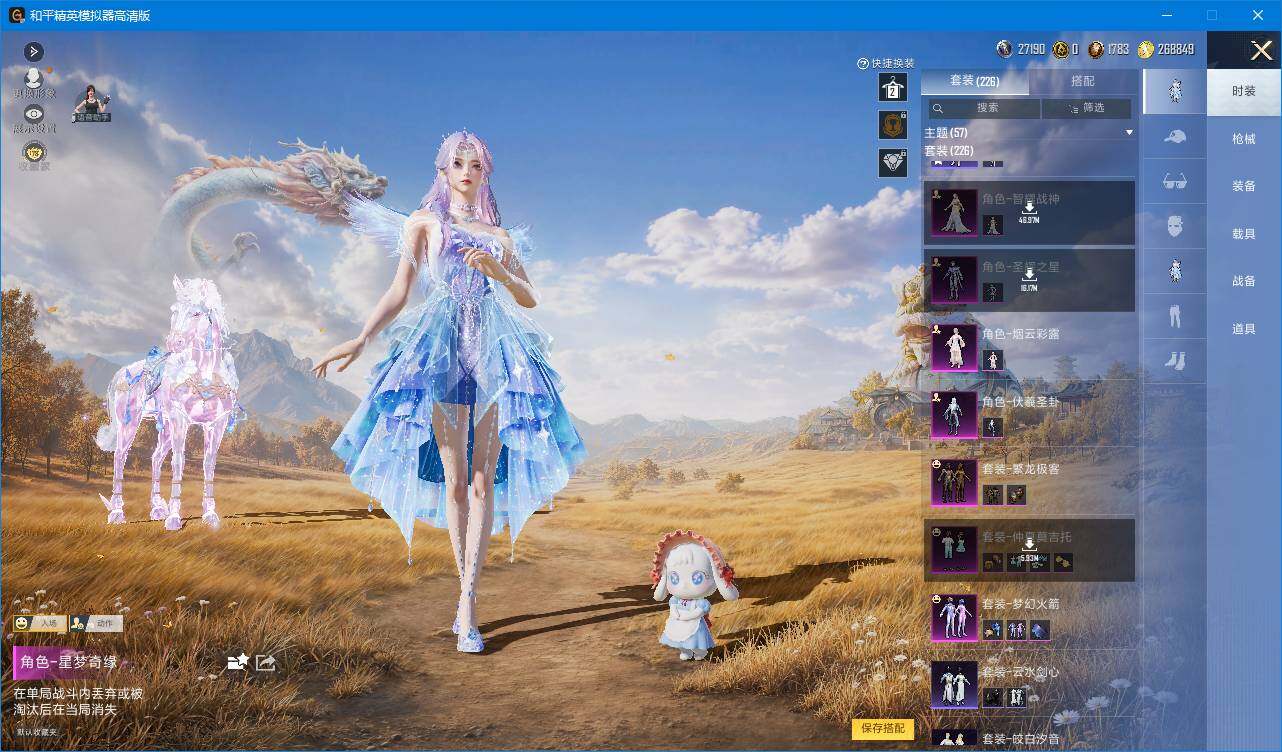
Task: Open the 筛选 filter options
Action: 1087,108
